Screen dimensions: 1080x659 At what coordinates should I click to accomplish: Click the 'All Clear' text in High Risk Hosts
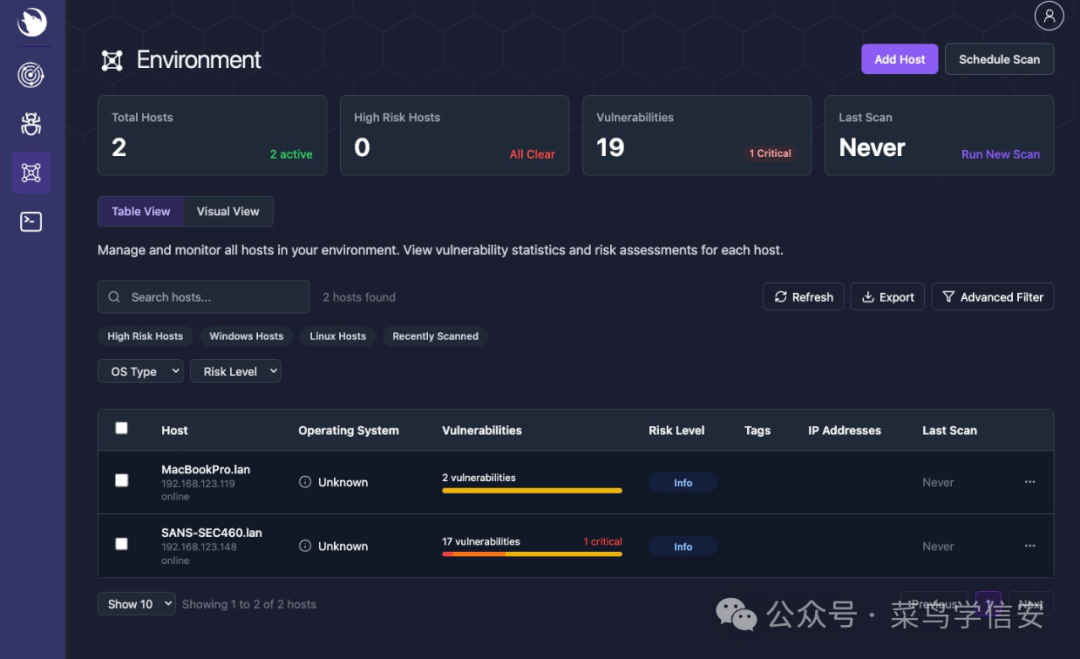coord(532,154)
